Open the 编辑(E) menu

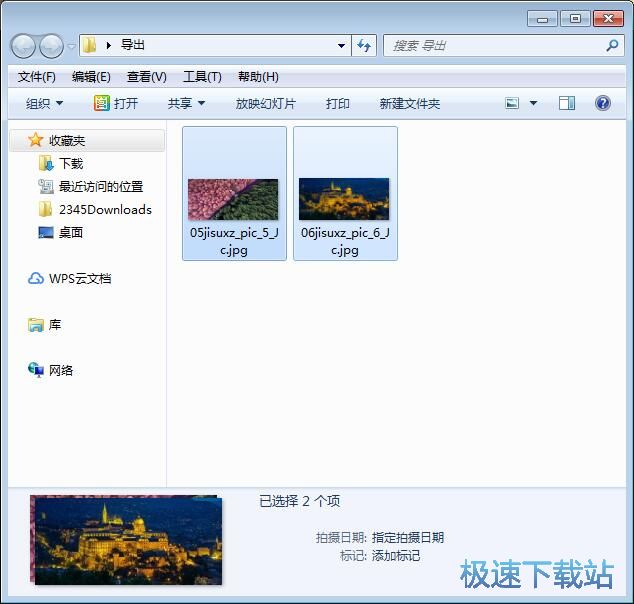pos(91,77)
